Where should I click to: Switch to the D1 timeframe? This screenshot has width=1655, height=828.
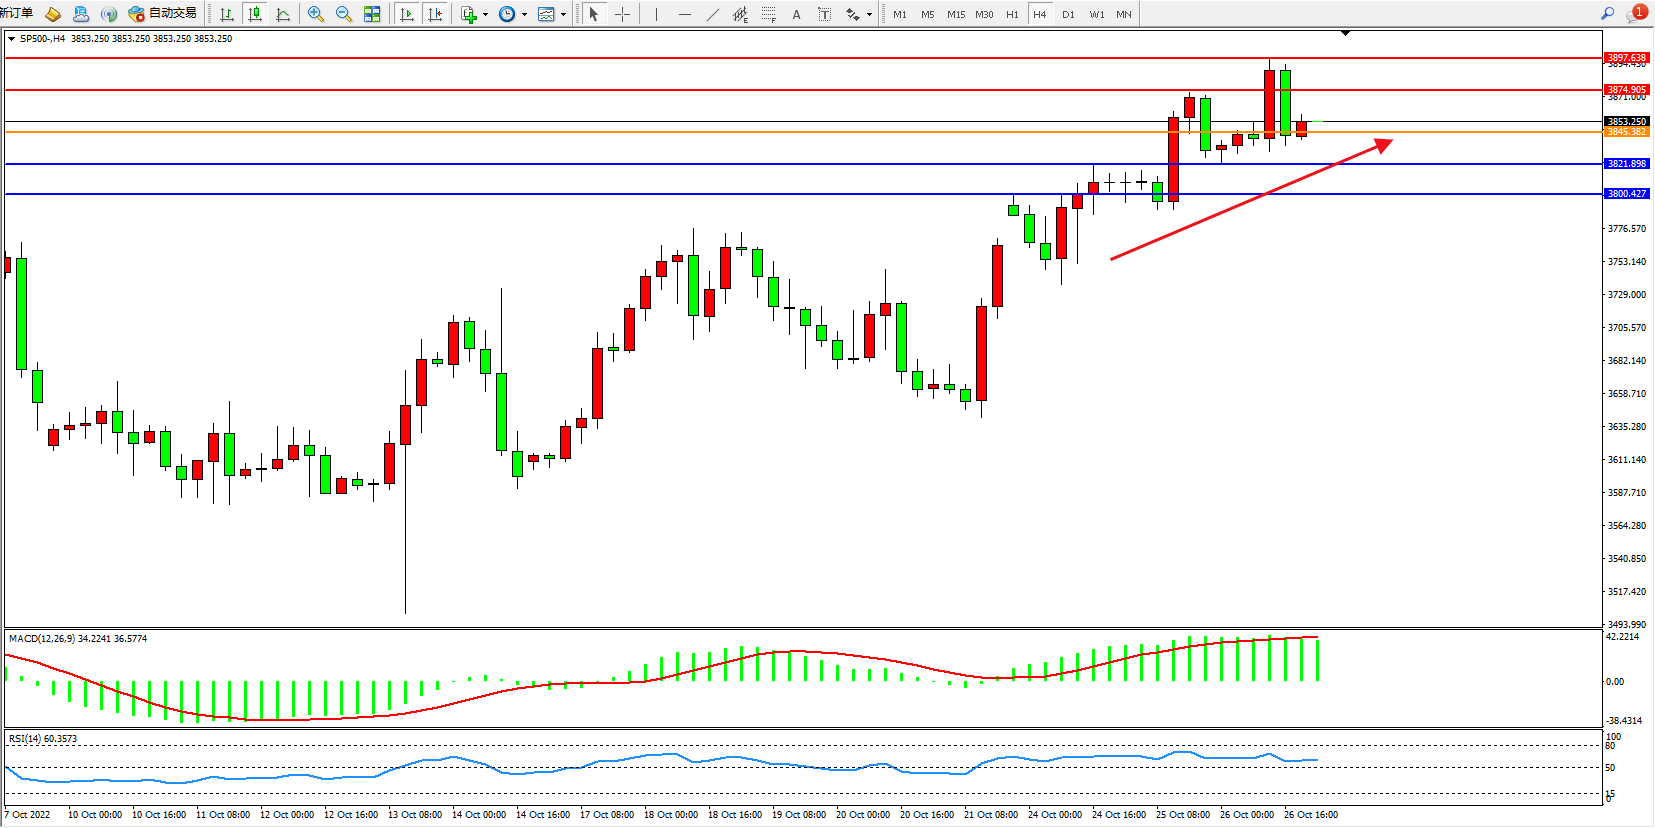1068,14
